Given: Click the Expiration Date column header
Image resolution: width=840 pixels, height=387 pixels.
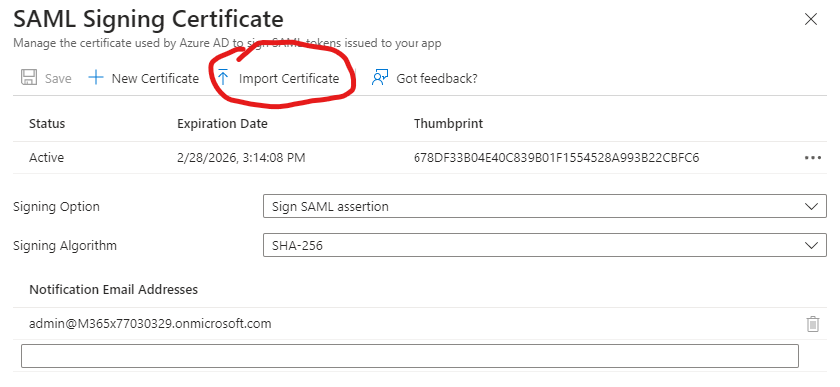Looking at the screenshot, I should pyautogui.click(x=222, y=124).
